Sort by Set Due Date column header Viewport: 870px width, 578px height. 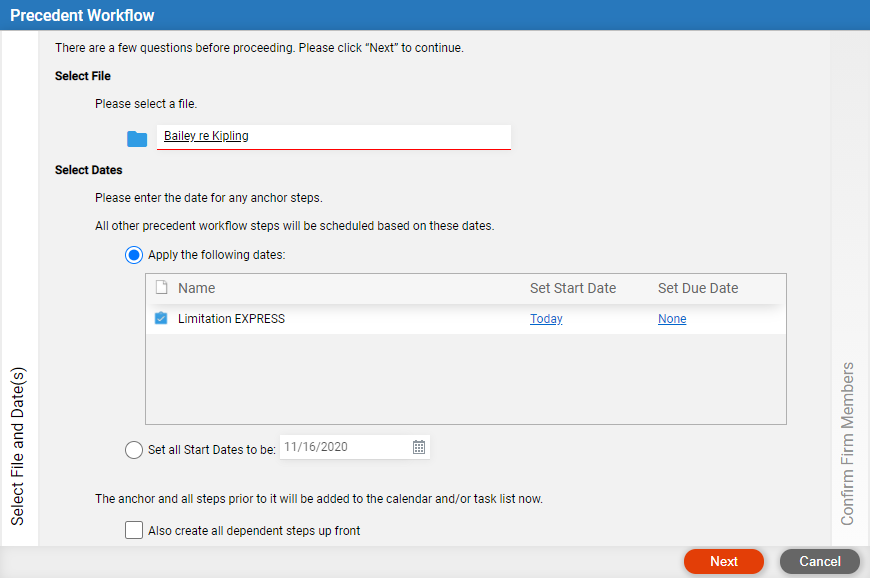(x=698, y=288)
